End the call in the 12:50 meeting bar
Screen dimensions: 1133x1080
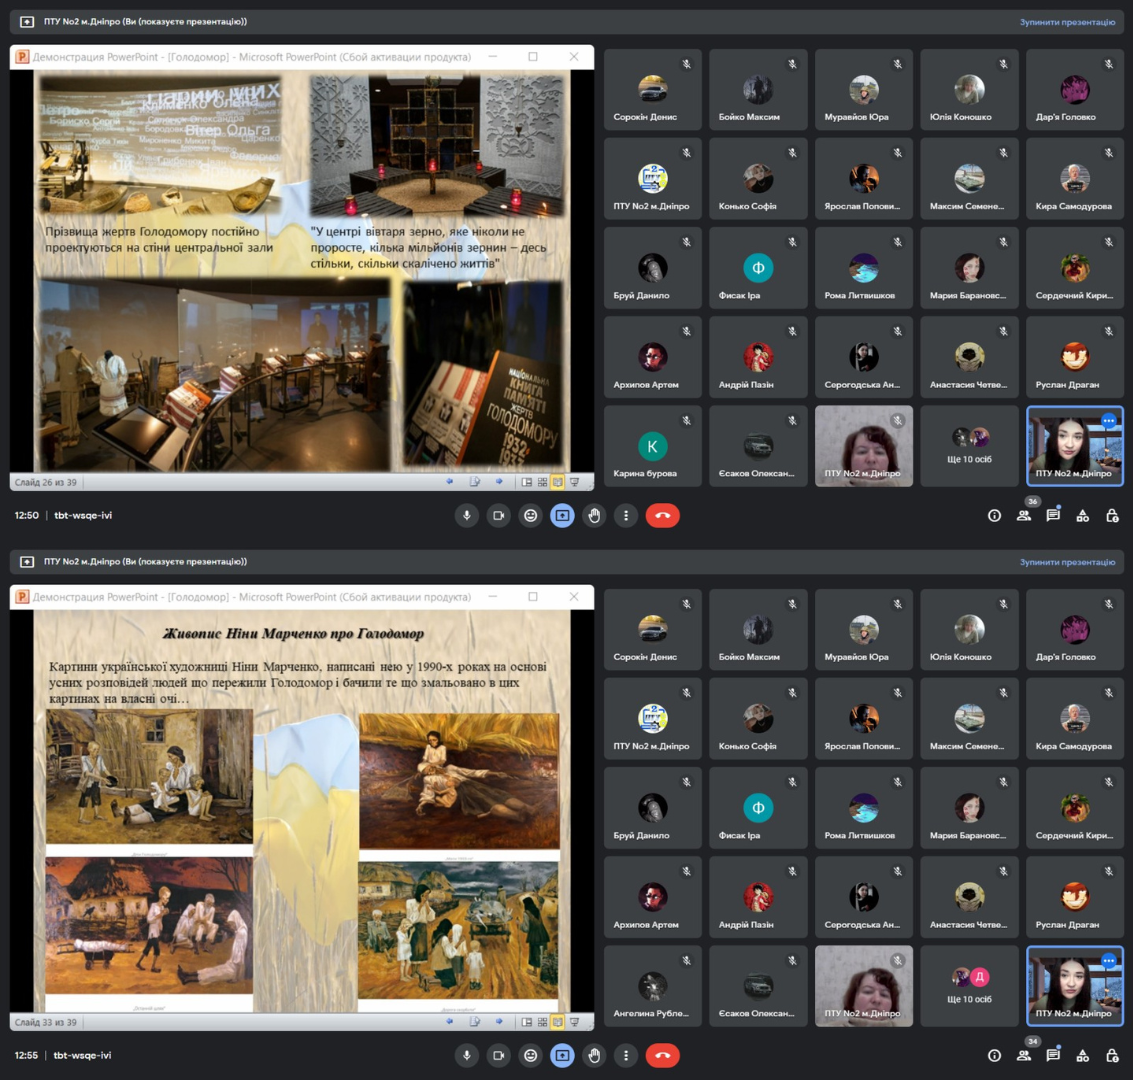pos(663,516)
